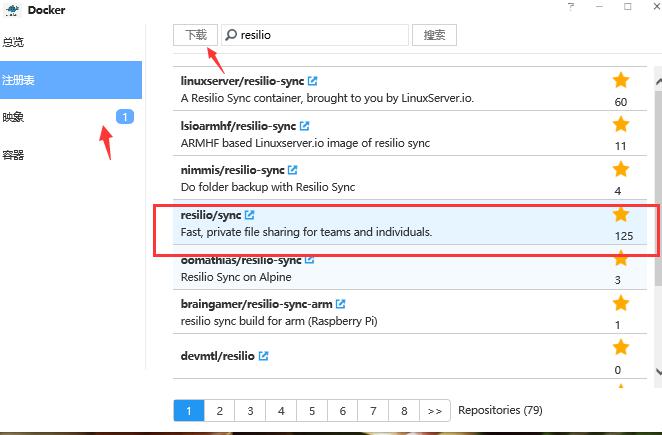This screenshot has height=435, width=662.
Task: Open resilio/sync external link icon
Action: (250, 215)
